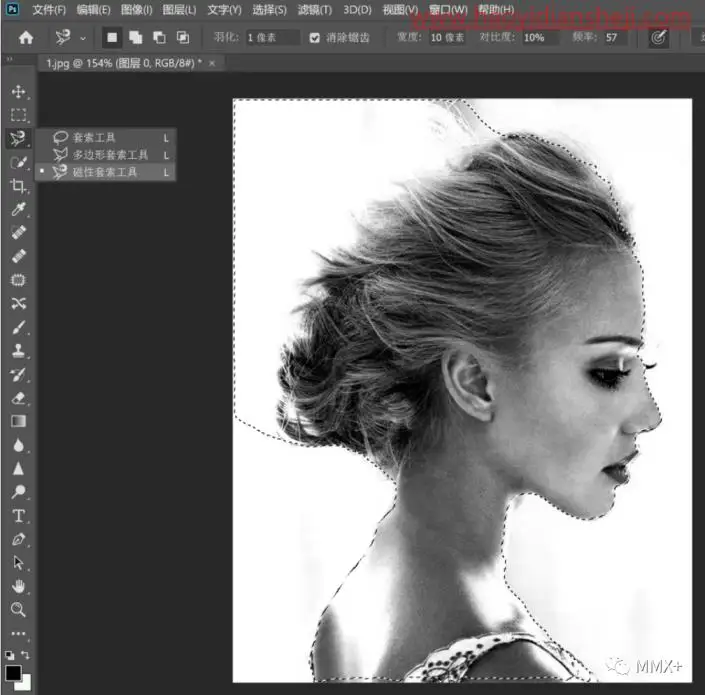Viewport: 705px width, 695px height.
Task: Open the 文字(Y) menu
Action: click(224, 9)
